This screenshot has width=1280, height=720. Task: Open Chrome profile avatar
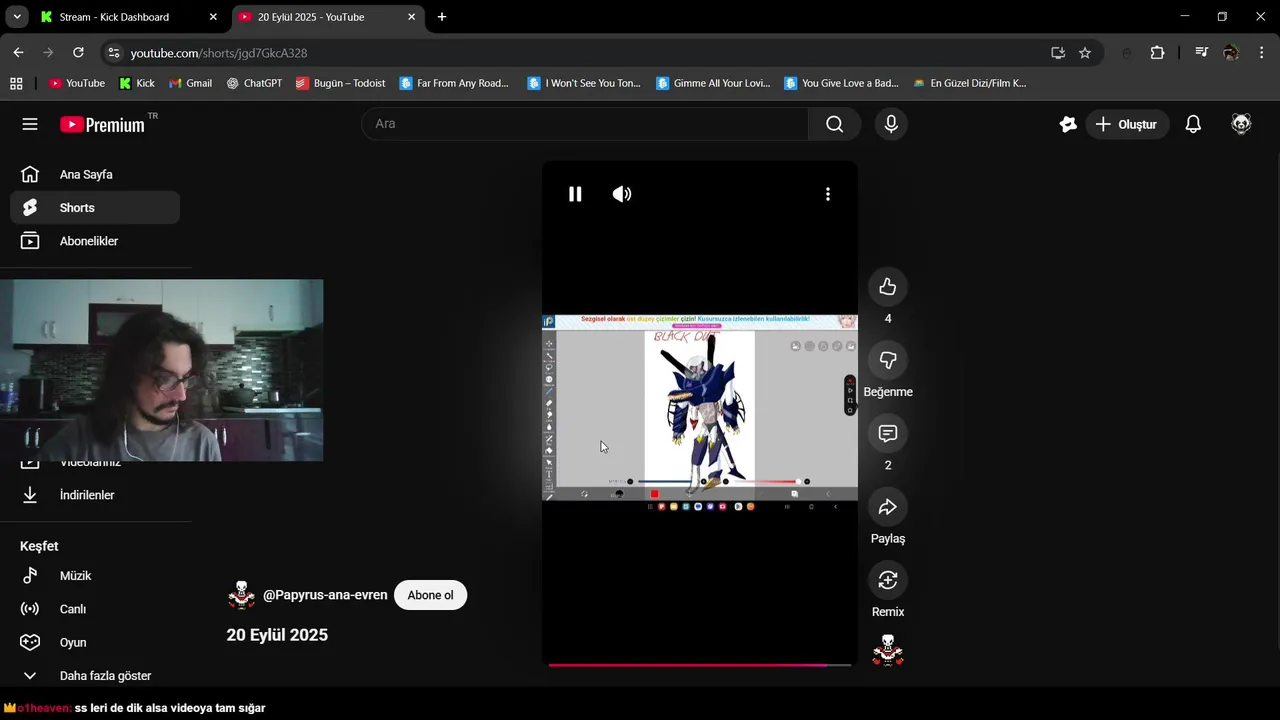click(1231, 53)
